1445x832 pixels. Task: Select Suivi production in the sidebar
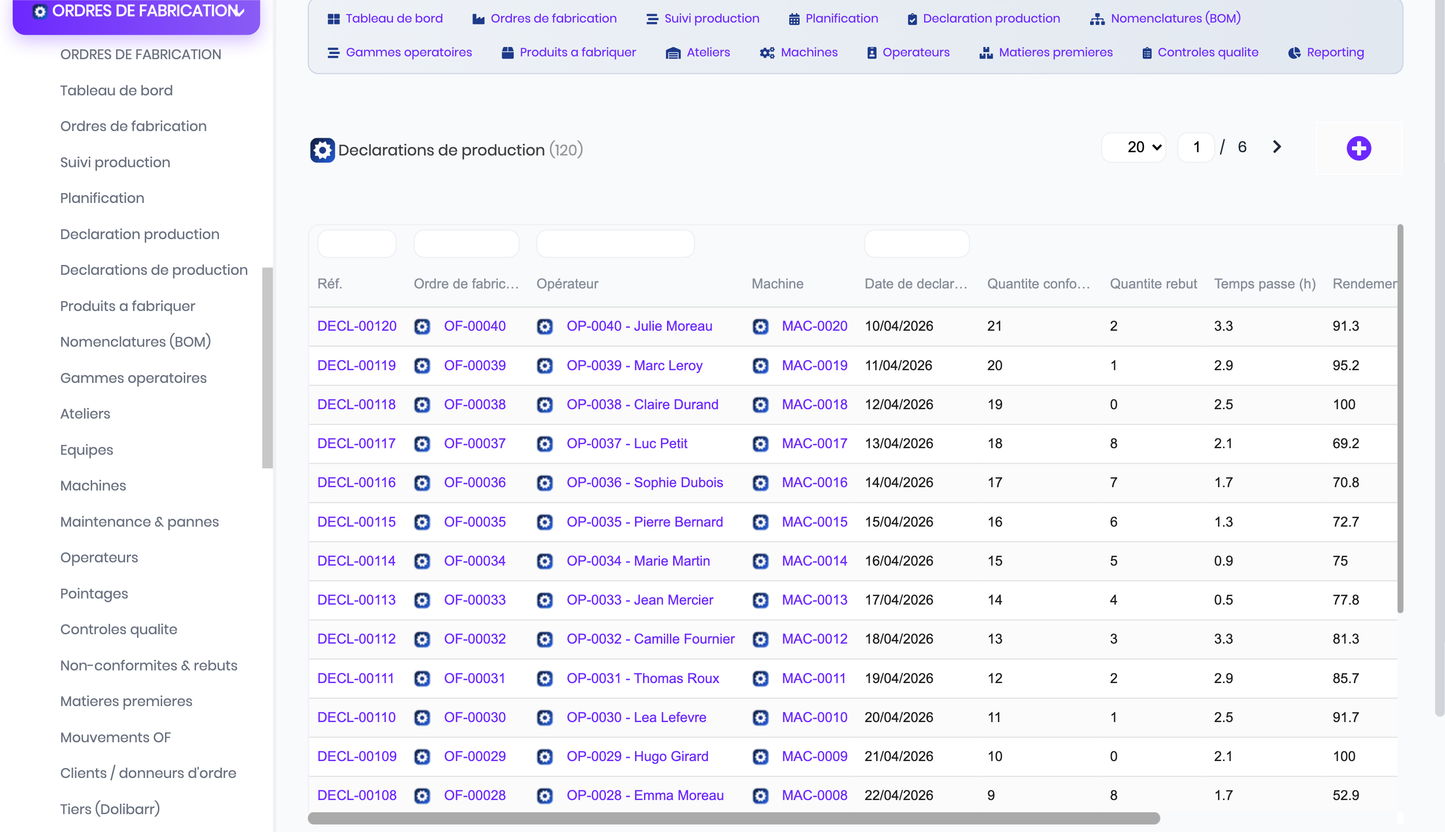click(x=115, y=162)
